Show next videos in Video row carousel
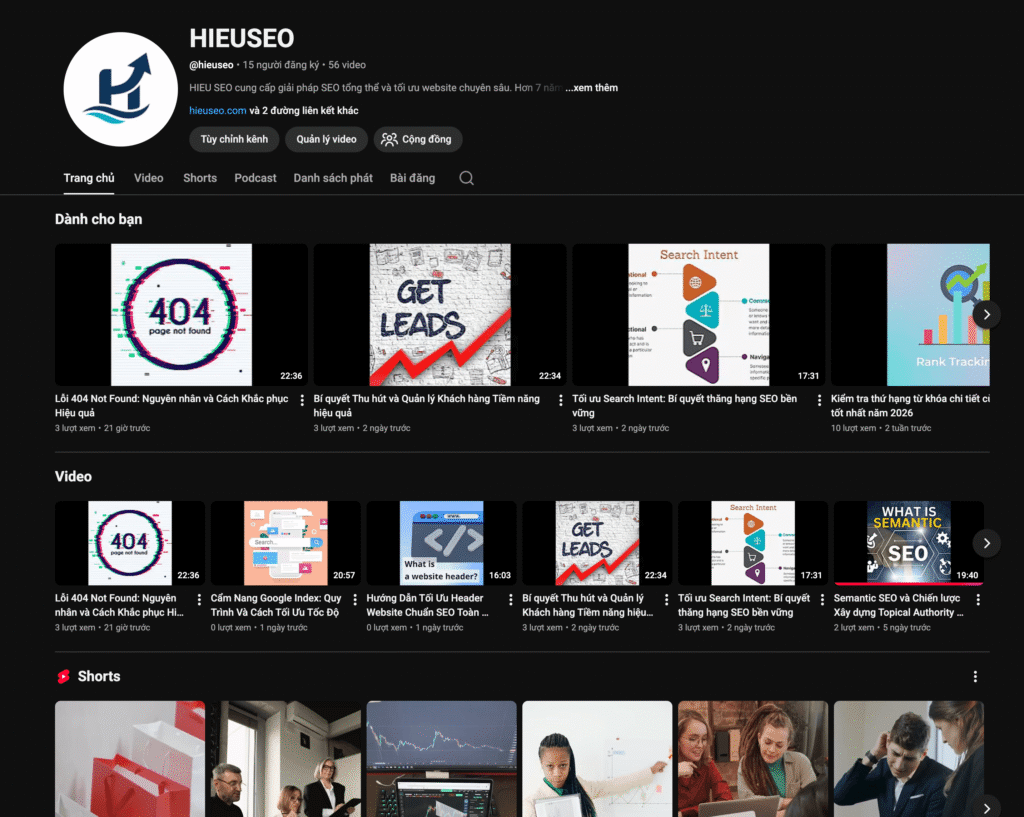Image resolution: width=1024 pixels, height=817 pixels. 987,543
